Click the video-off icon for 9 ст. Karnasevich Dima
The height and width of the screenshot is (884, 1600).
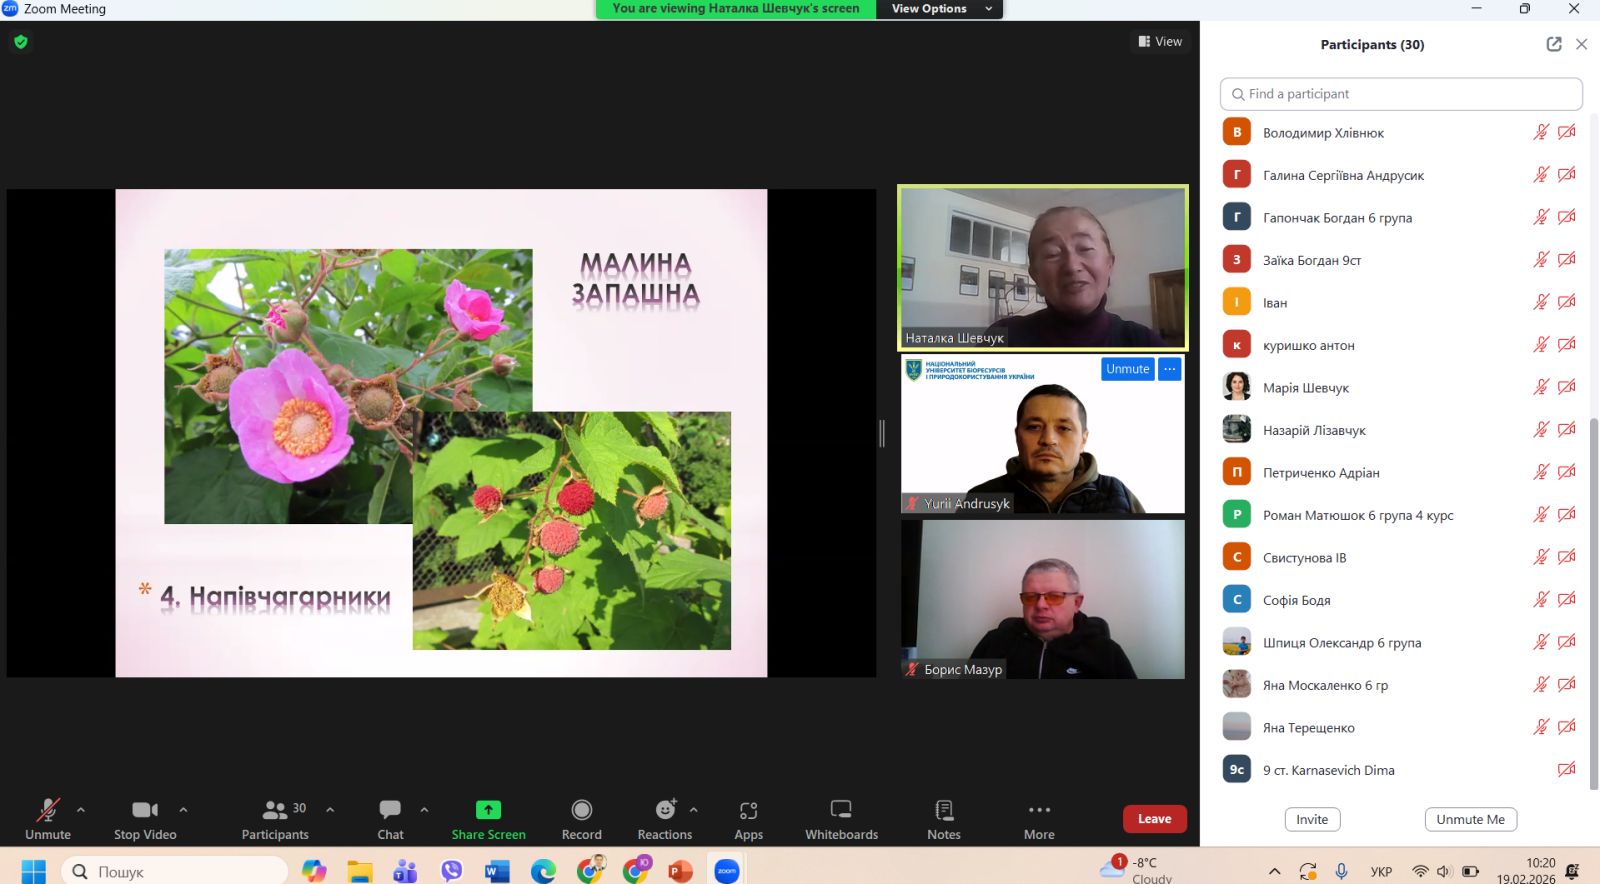[1567, 770]
